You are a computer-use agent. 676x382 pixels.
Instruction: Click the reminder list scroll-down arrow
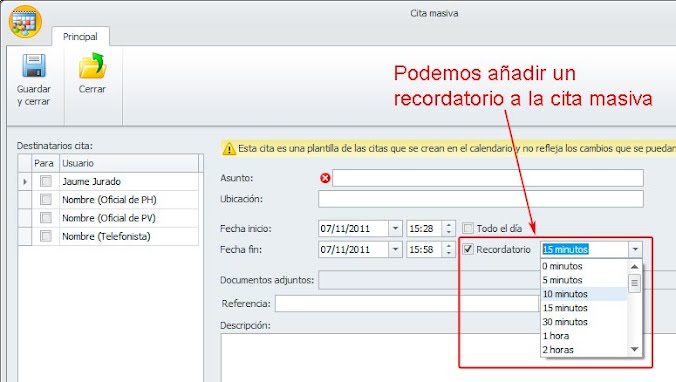coord(634,349)
